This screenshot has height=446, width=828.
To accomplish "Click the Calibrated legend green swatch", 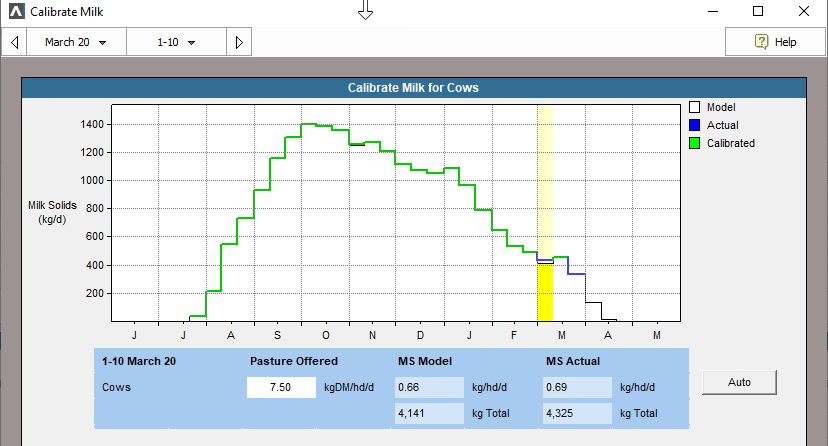I will tap(694, 143).
